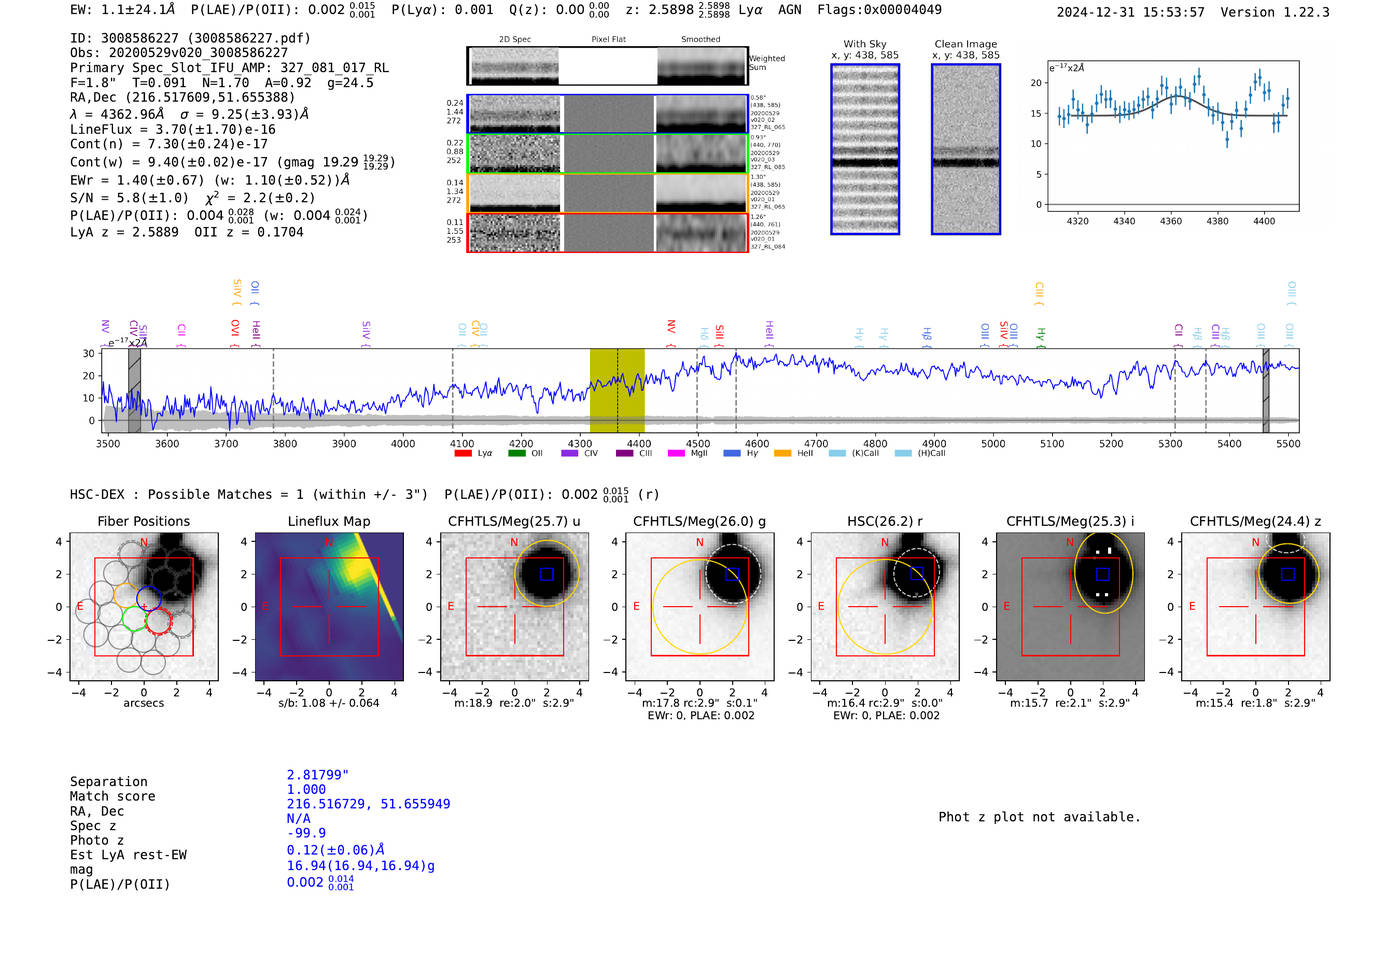Click 'Phot z plot not available.' message

[x=1039, y=817]
